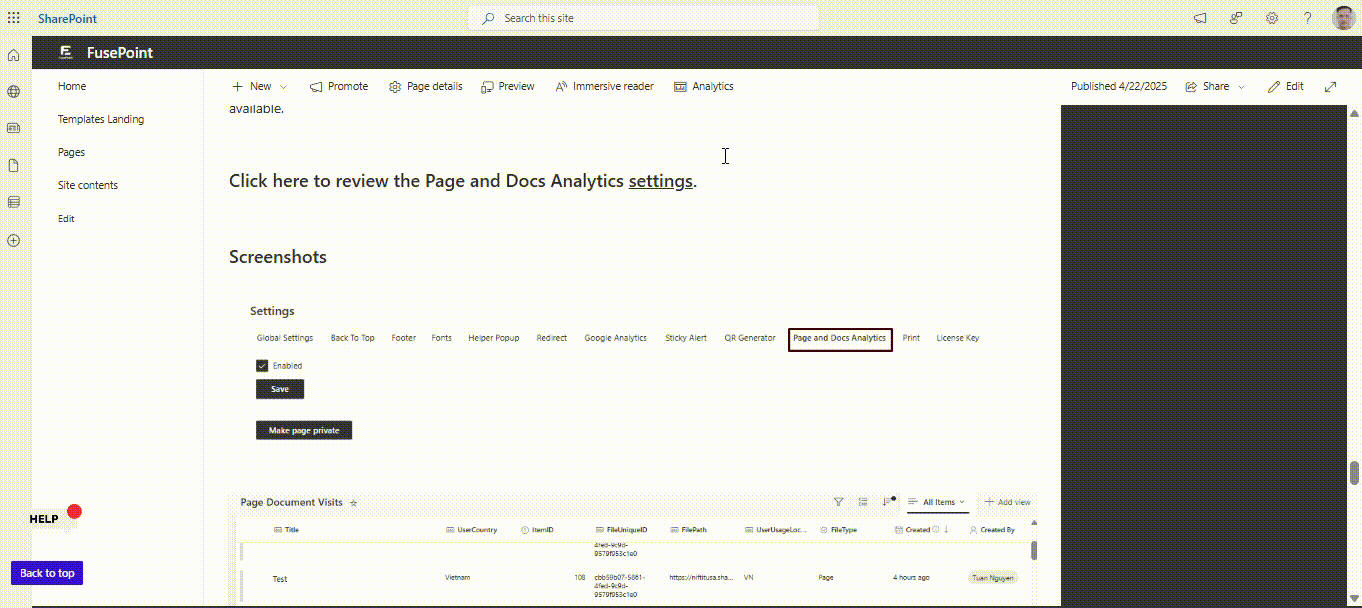Click the create plus icon in left rail
The image size is (1362, 608).
(14, 240)
